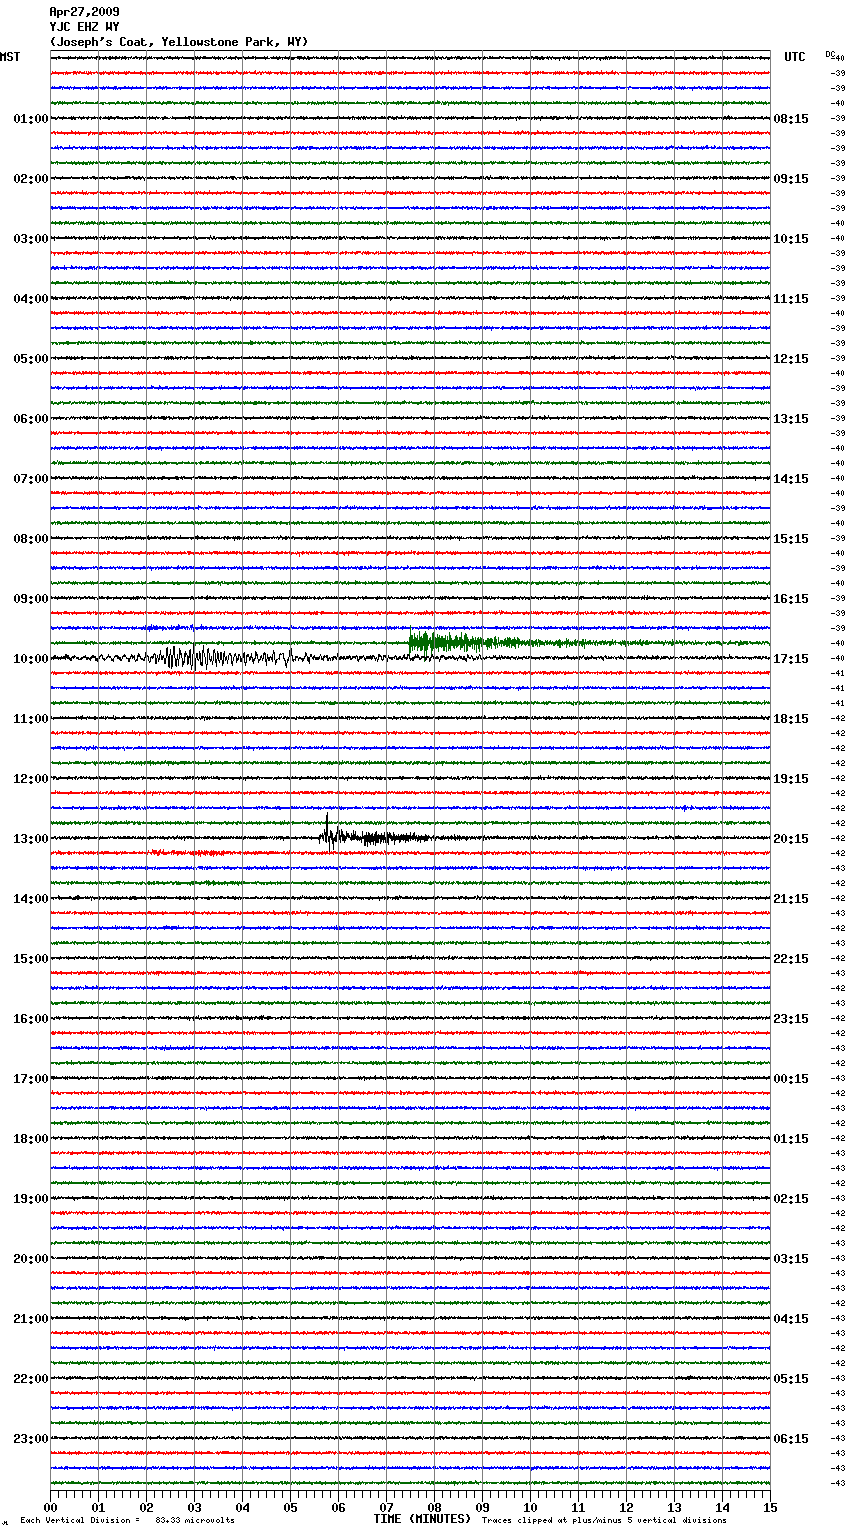Click minute mark 00 on bottom axis
Viewport: 850px width, 1534px height.
click(x=50, y=1507)
